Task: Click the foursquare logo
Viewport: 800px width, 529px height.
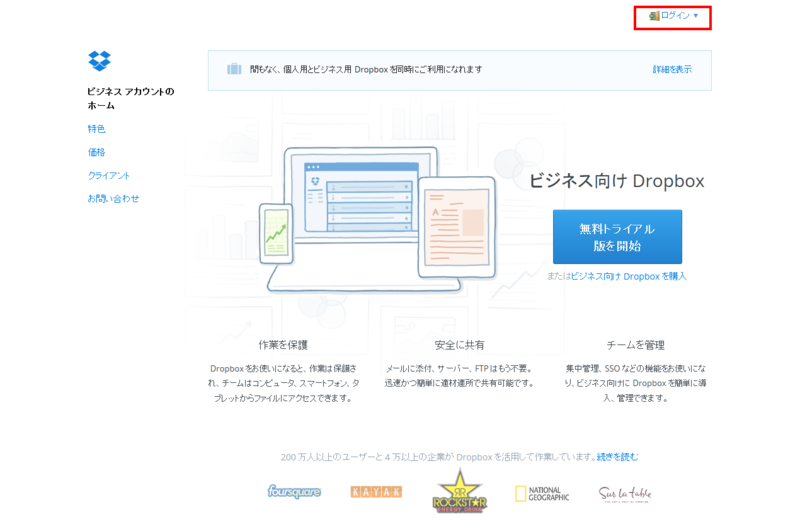Action: (294, 492)
